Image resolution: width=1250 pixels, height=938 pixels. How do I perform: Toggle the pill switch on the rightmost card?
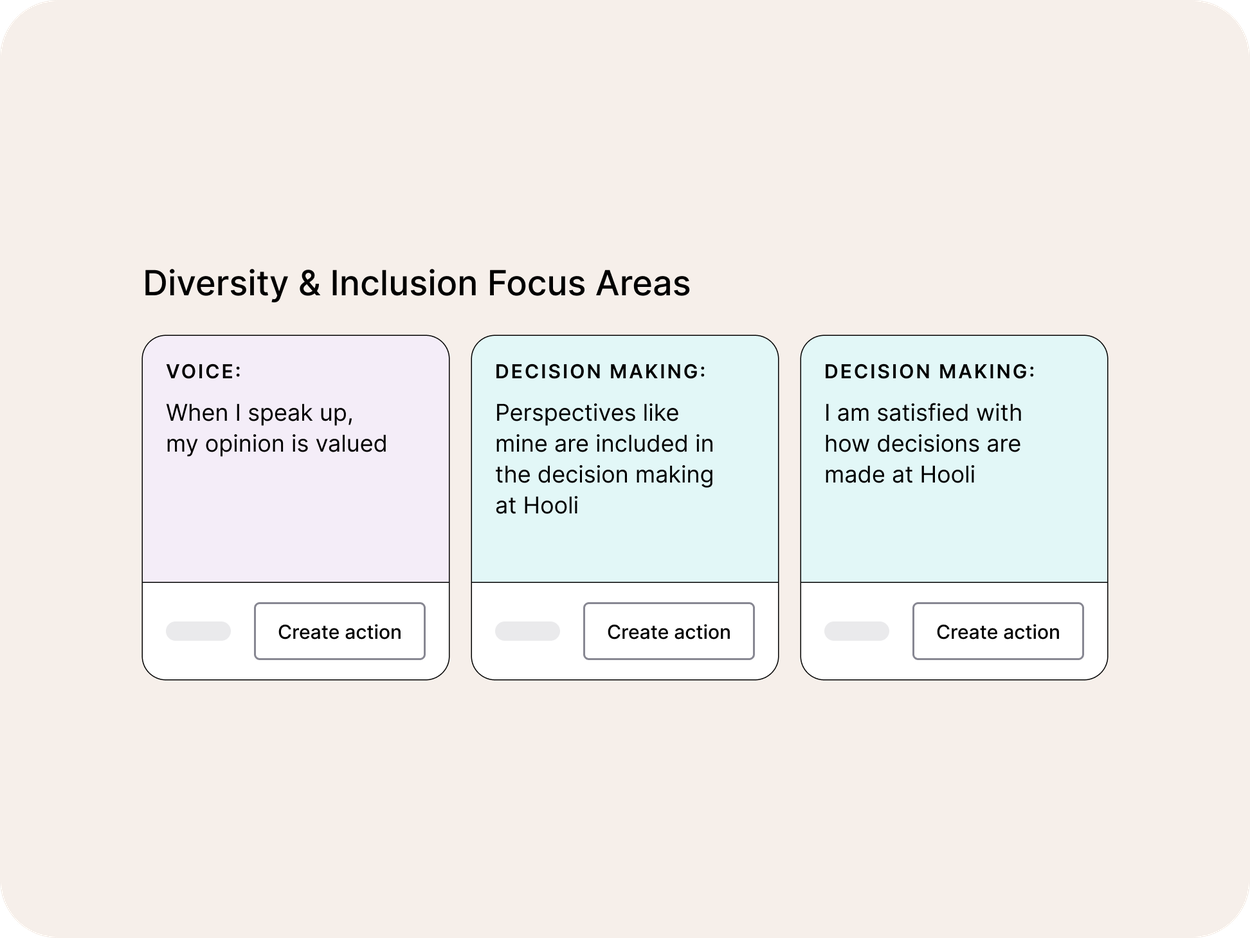[x=856, y=631]
